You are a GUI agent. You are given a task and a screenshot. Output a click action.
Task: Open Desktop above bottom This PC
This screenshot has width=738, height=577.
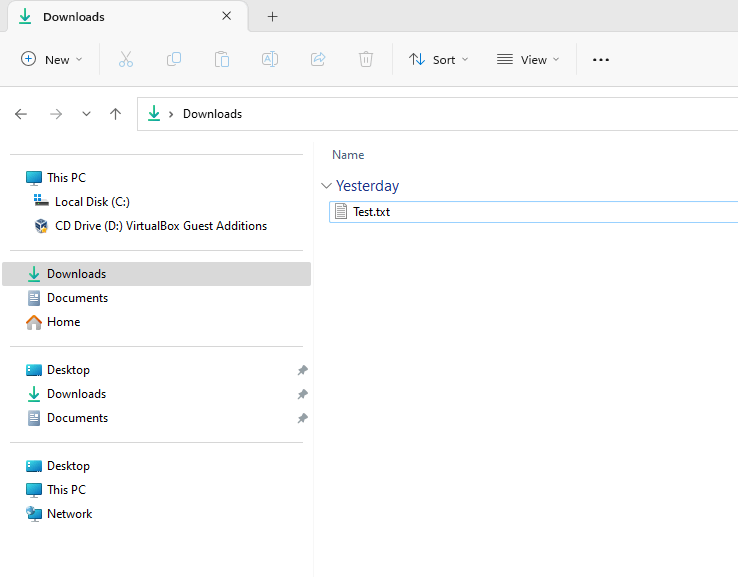tap(68, 466)
